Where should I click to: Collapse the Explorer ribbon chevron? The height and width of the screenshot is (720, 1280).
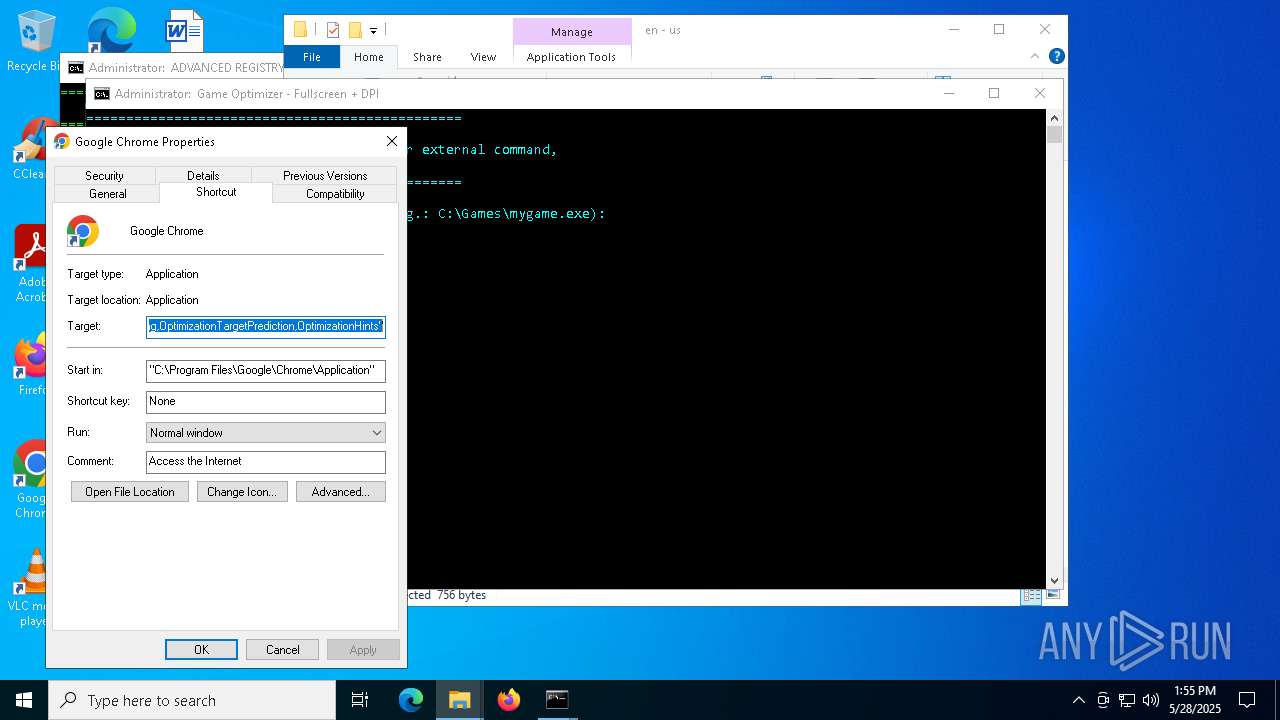pos(1037,57)
